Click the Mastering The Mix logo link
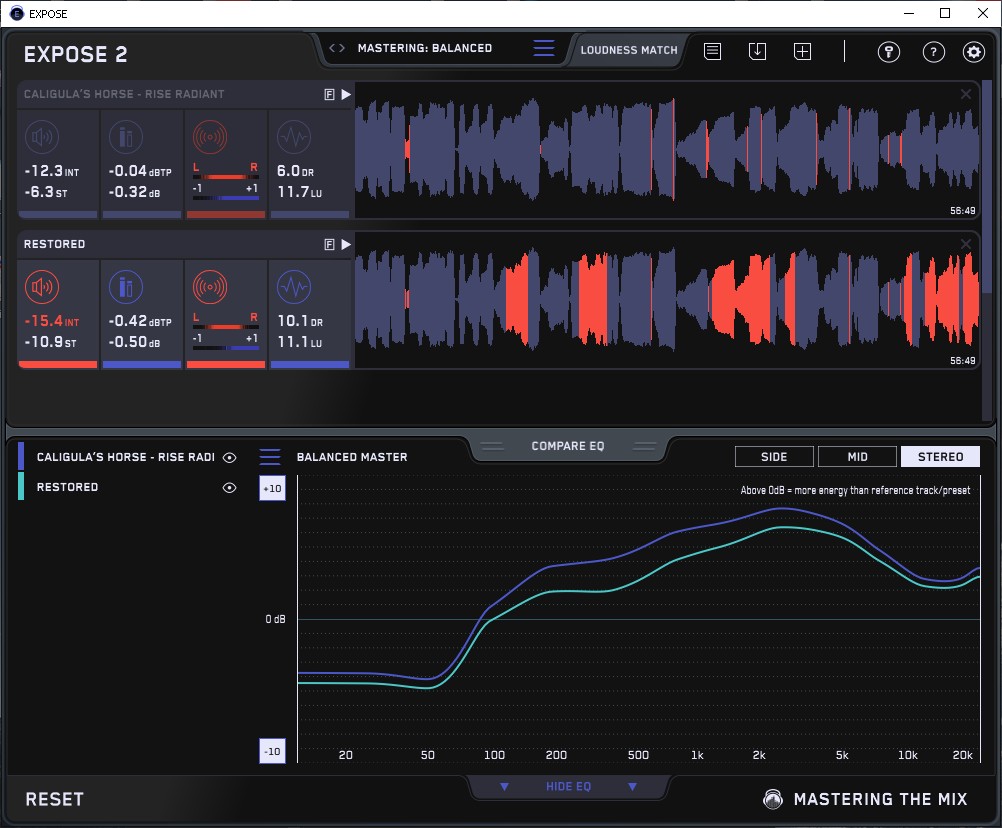This screenshot has height=828, width=1002. click(865, 799)
